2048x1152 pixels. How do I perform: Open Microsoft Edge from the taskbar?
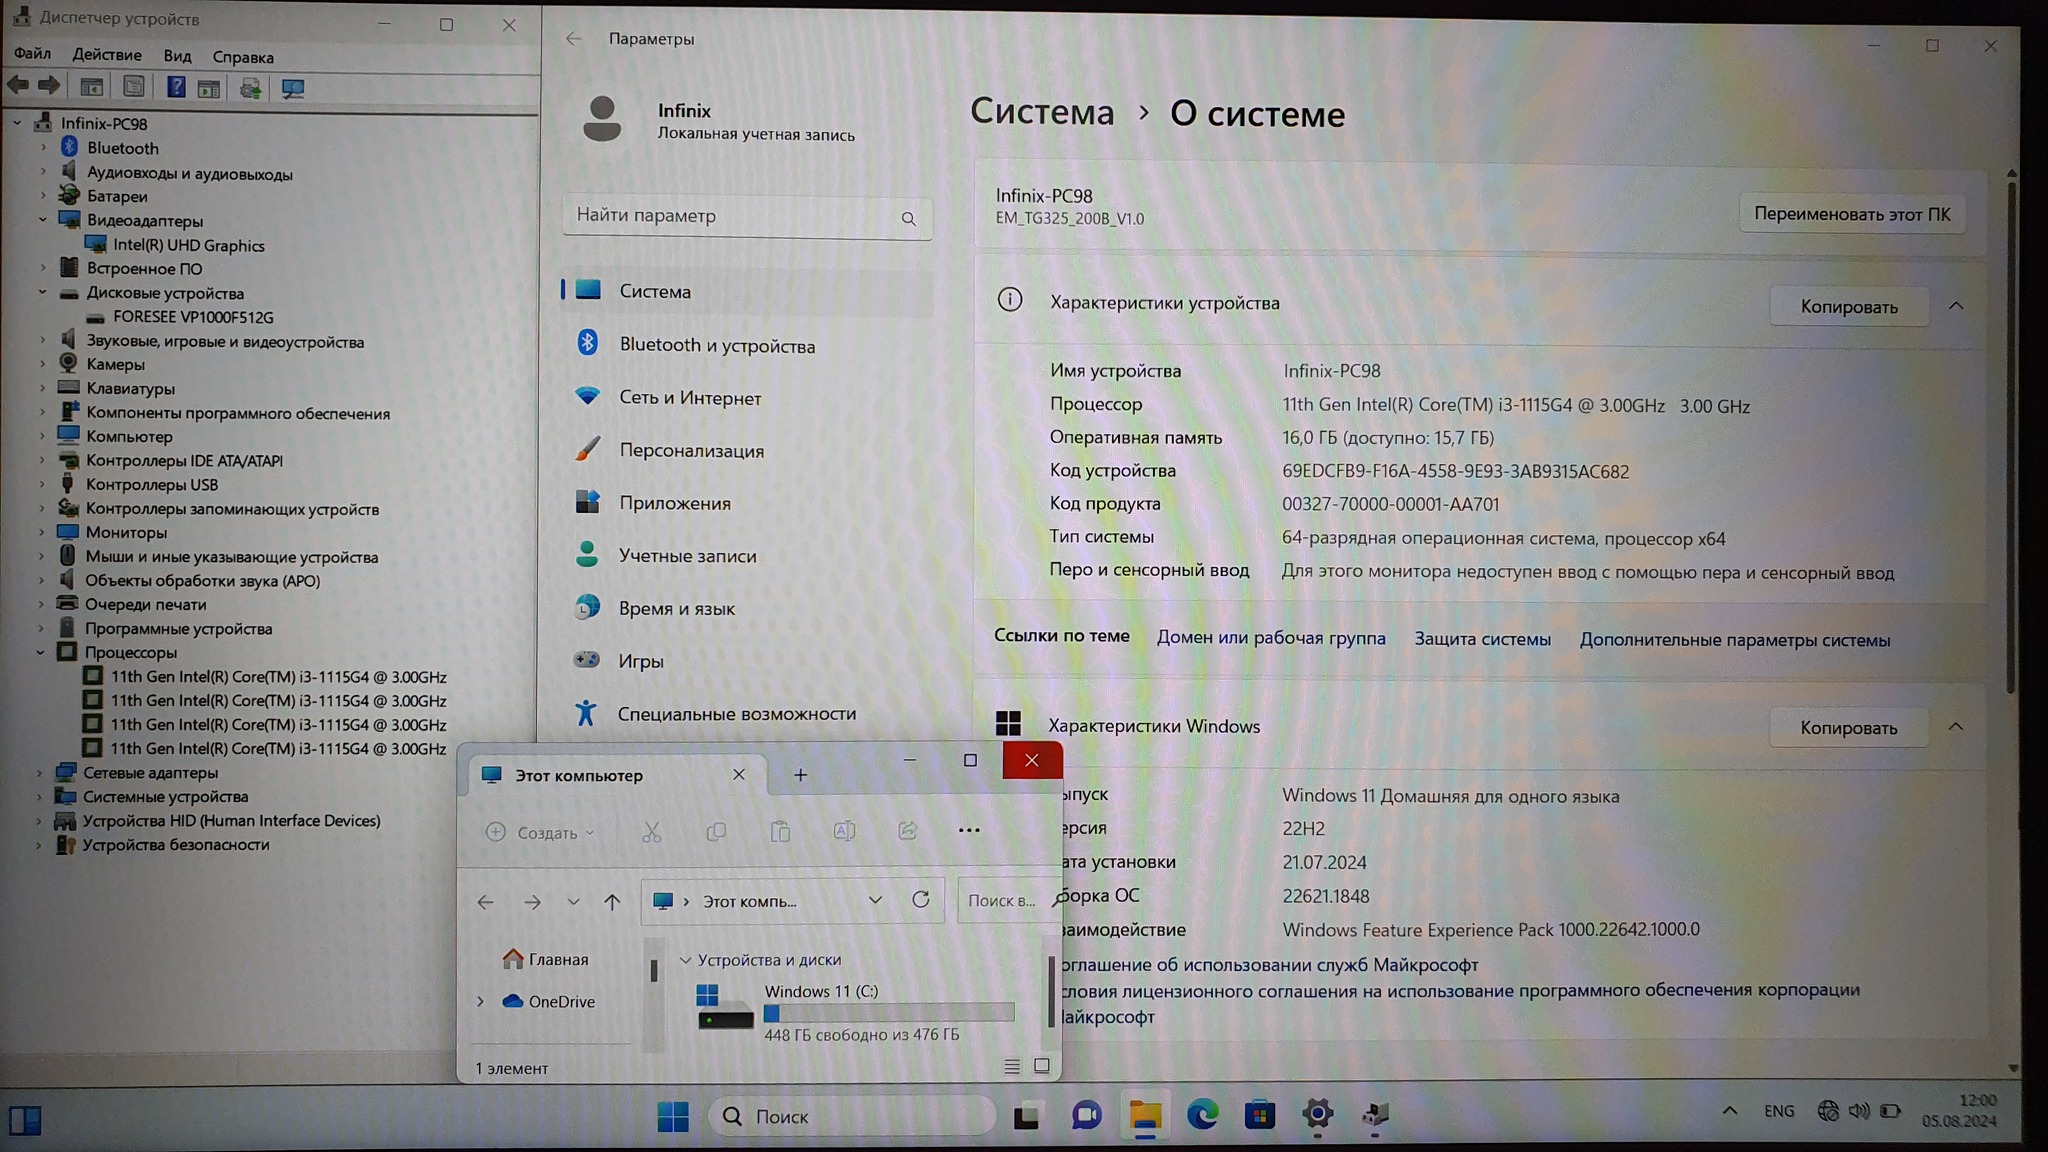(1202, 1114)
